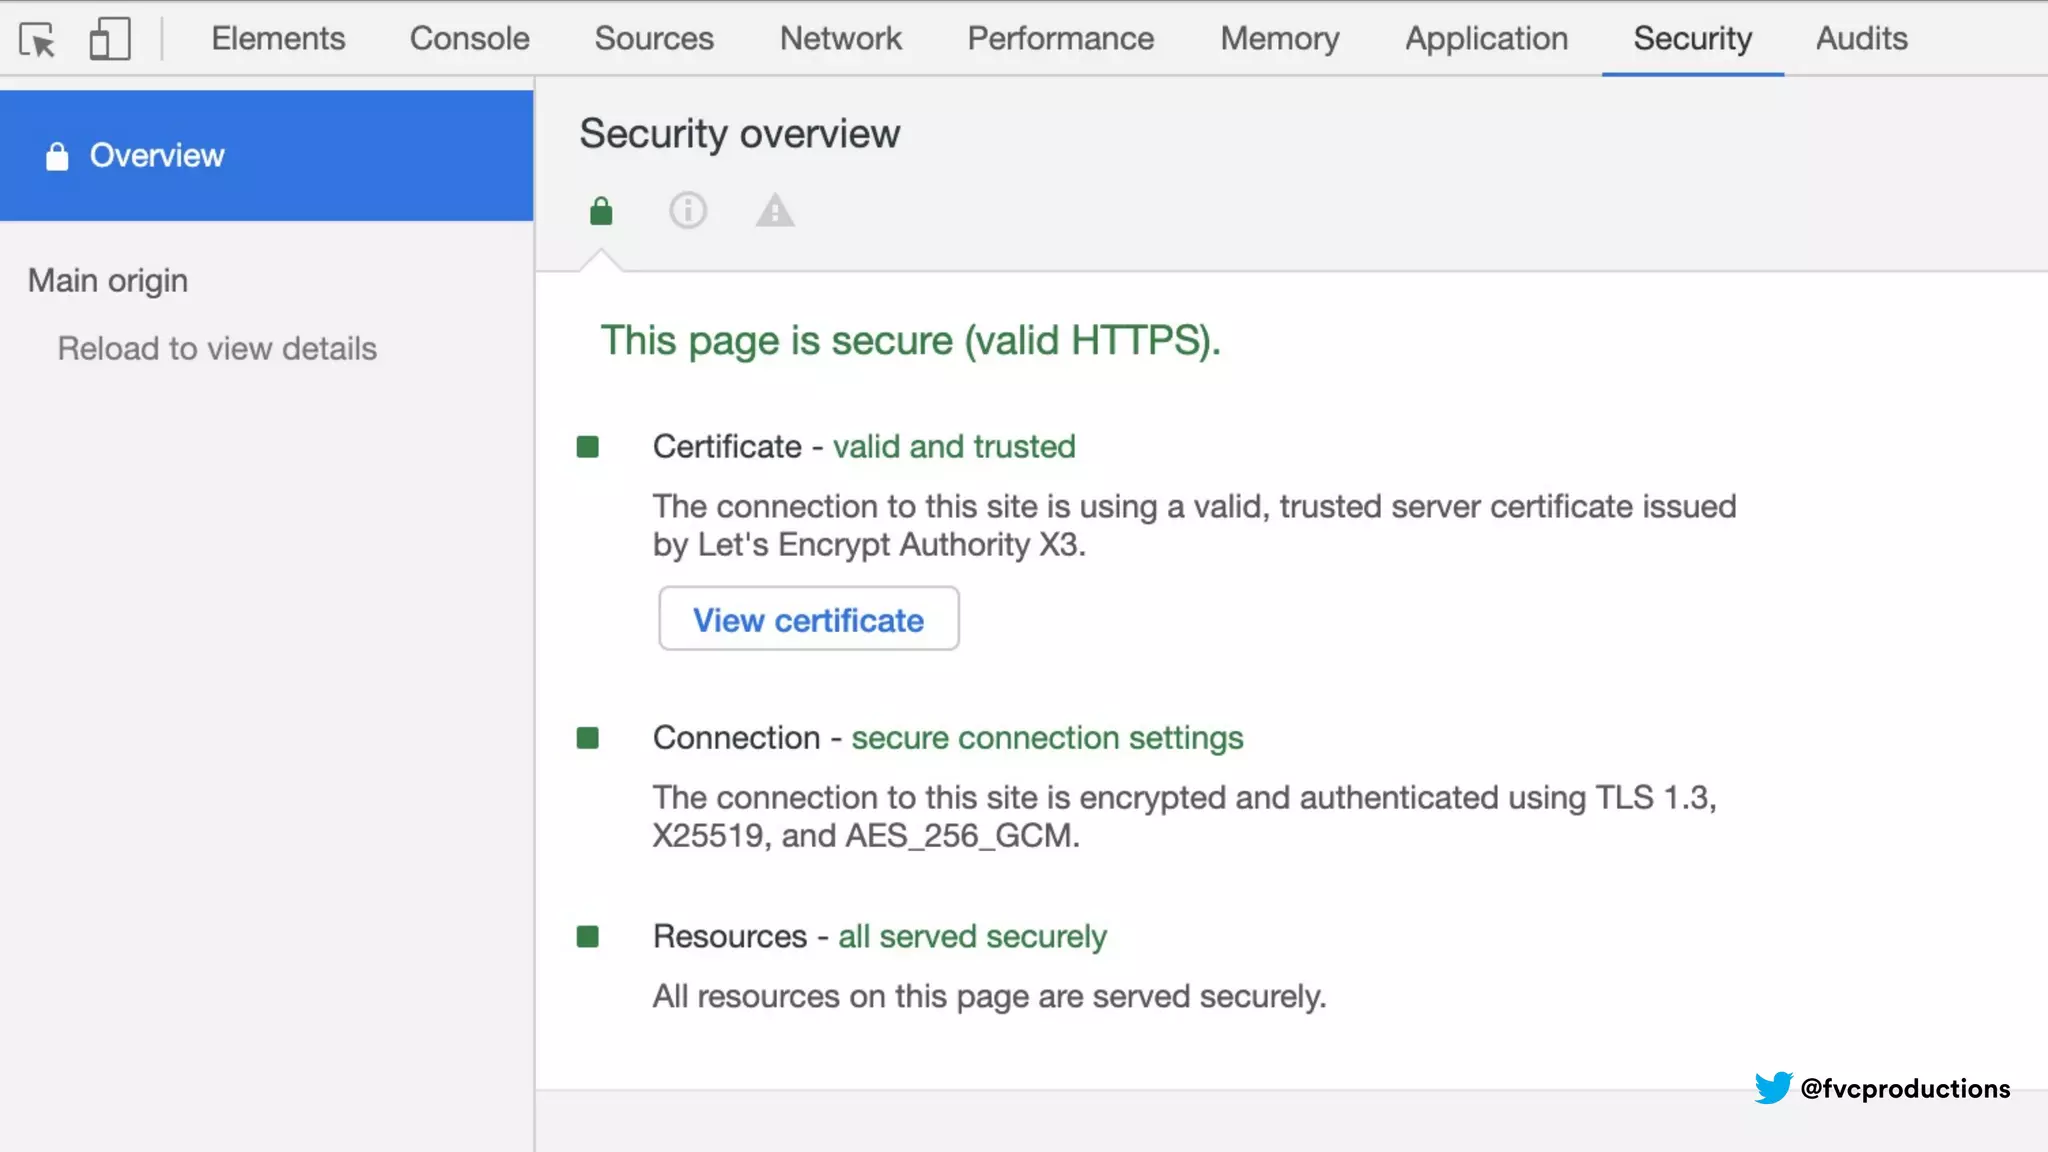Go to the Application tab
This screenshot has height=1152, width=2048.
click(x=1486, y=38)
